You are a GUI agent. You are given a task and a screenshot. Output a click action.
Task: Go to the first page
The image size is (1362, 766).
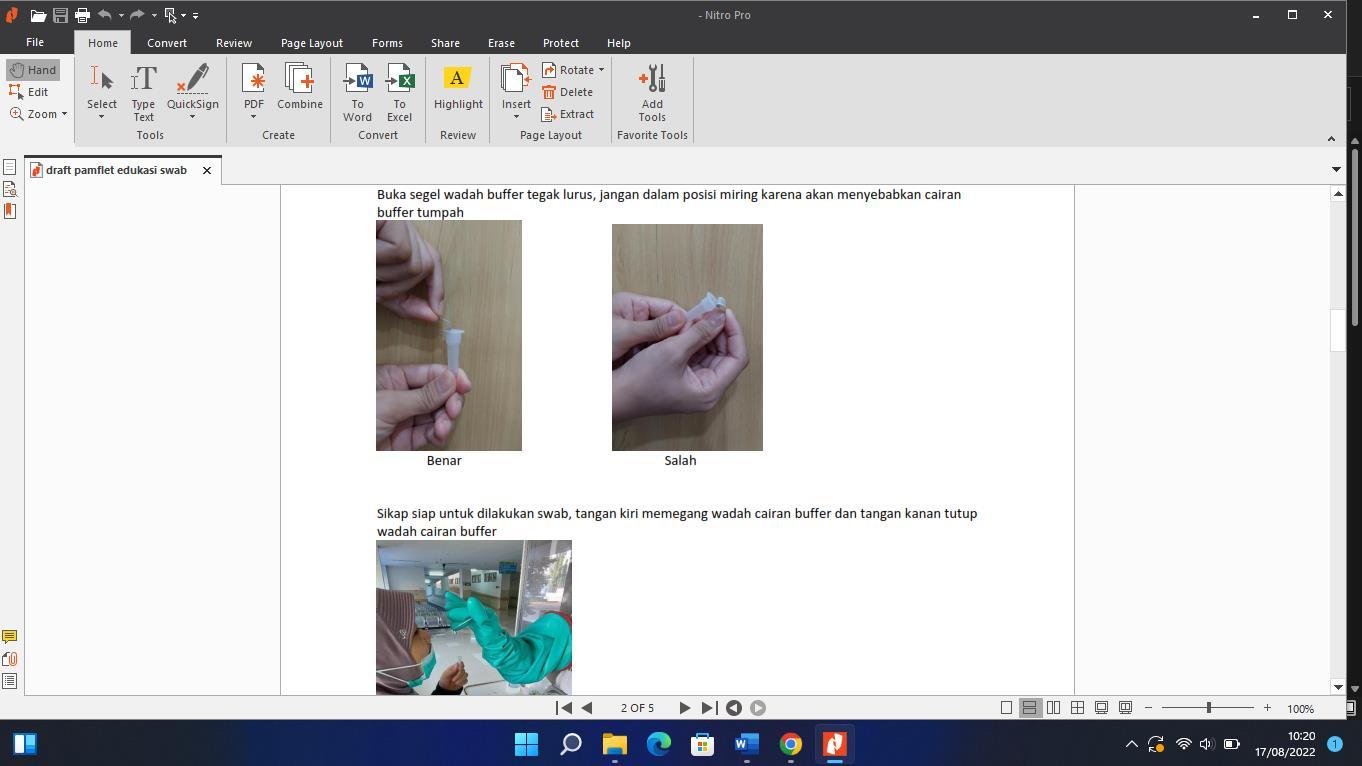coord(564,708)
